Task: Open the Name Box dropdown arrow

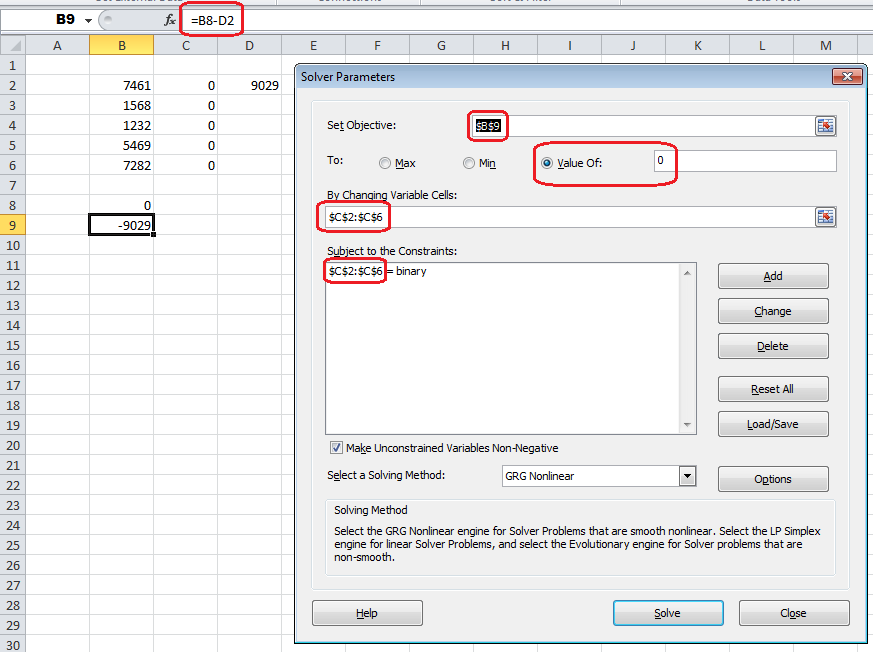Action: (x=88, y=21)
